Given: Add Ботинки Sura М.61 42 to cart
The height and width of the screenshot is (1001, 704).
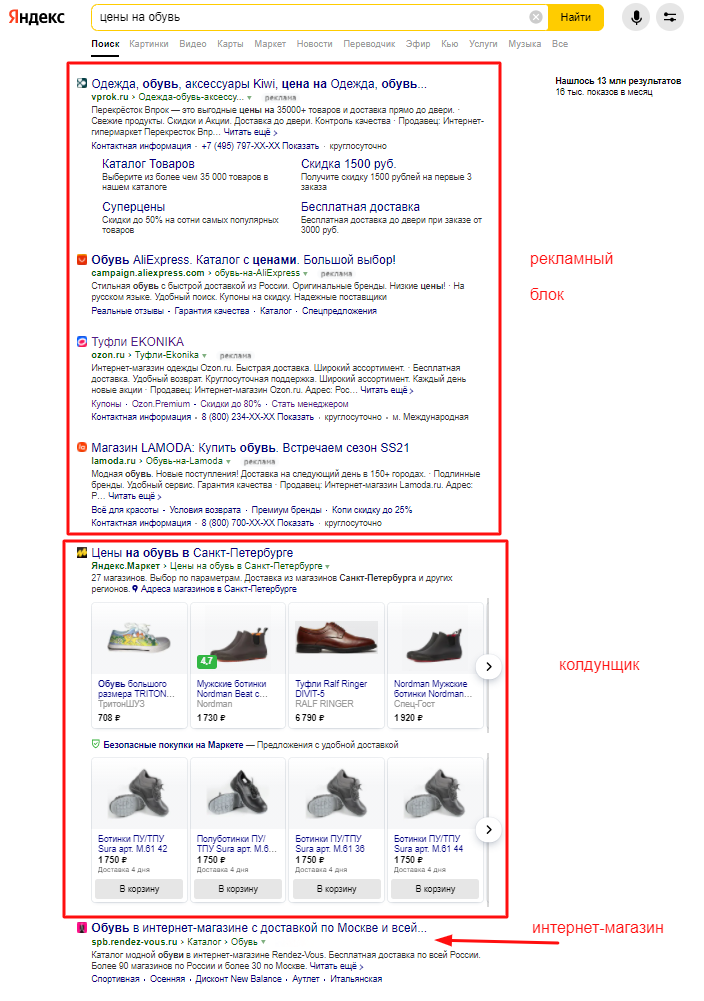Looking at the screenshot, I should (x=139, y=889).
